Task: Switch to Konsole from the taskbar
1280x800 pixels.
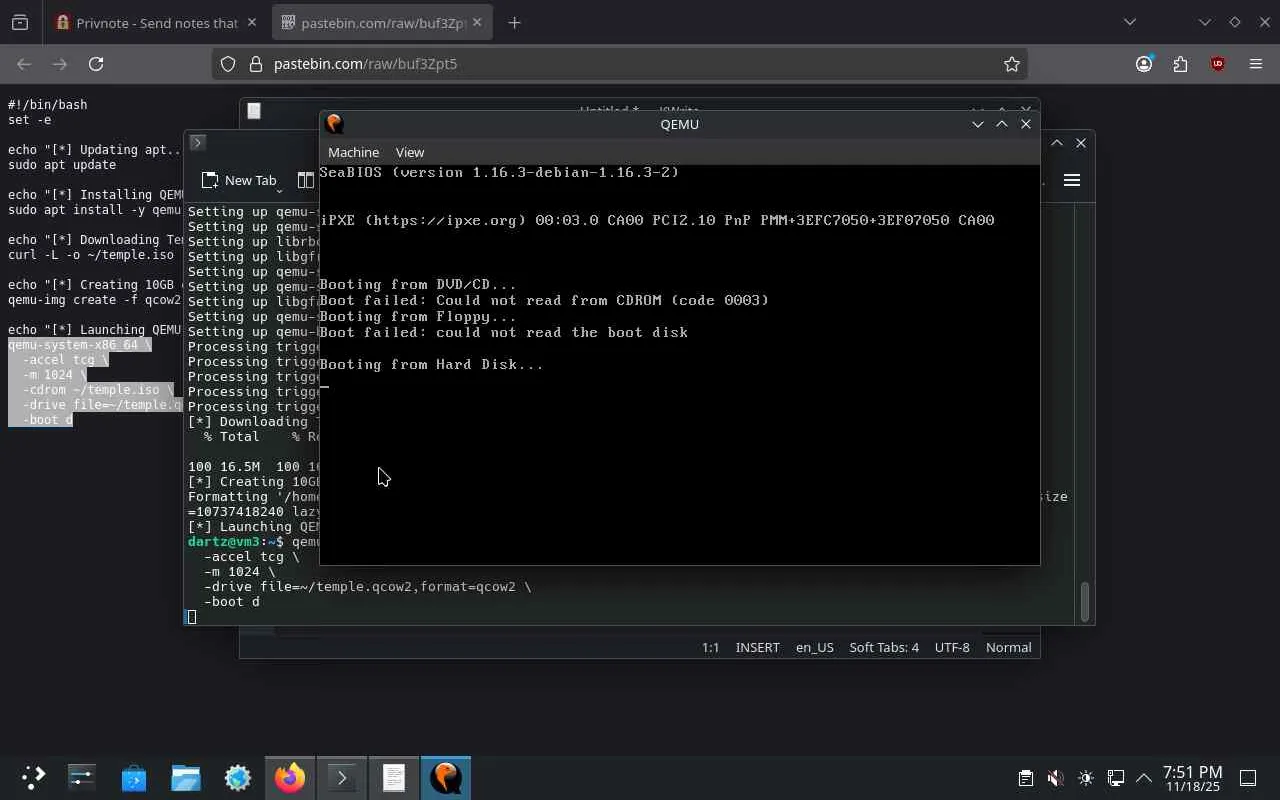Action: click(x=342, y=778)
